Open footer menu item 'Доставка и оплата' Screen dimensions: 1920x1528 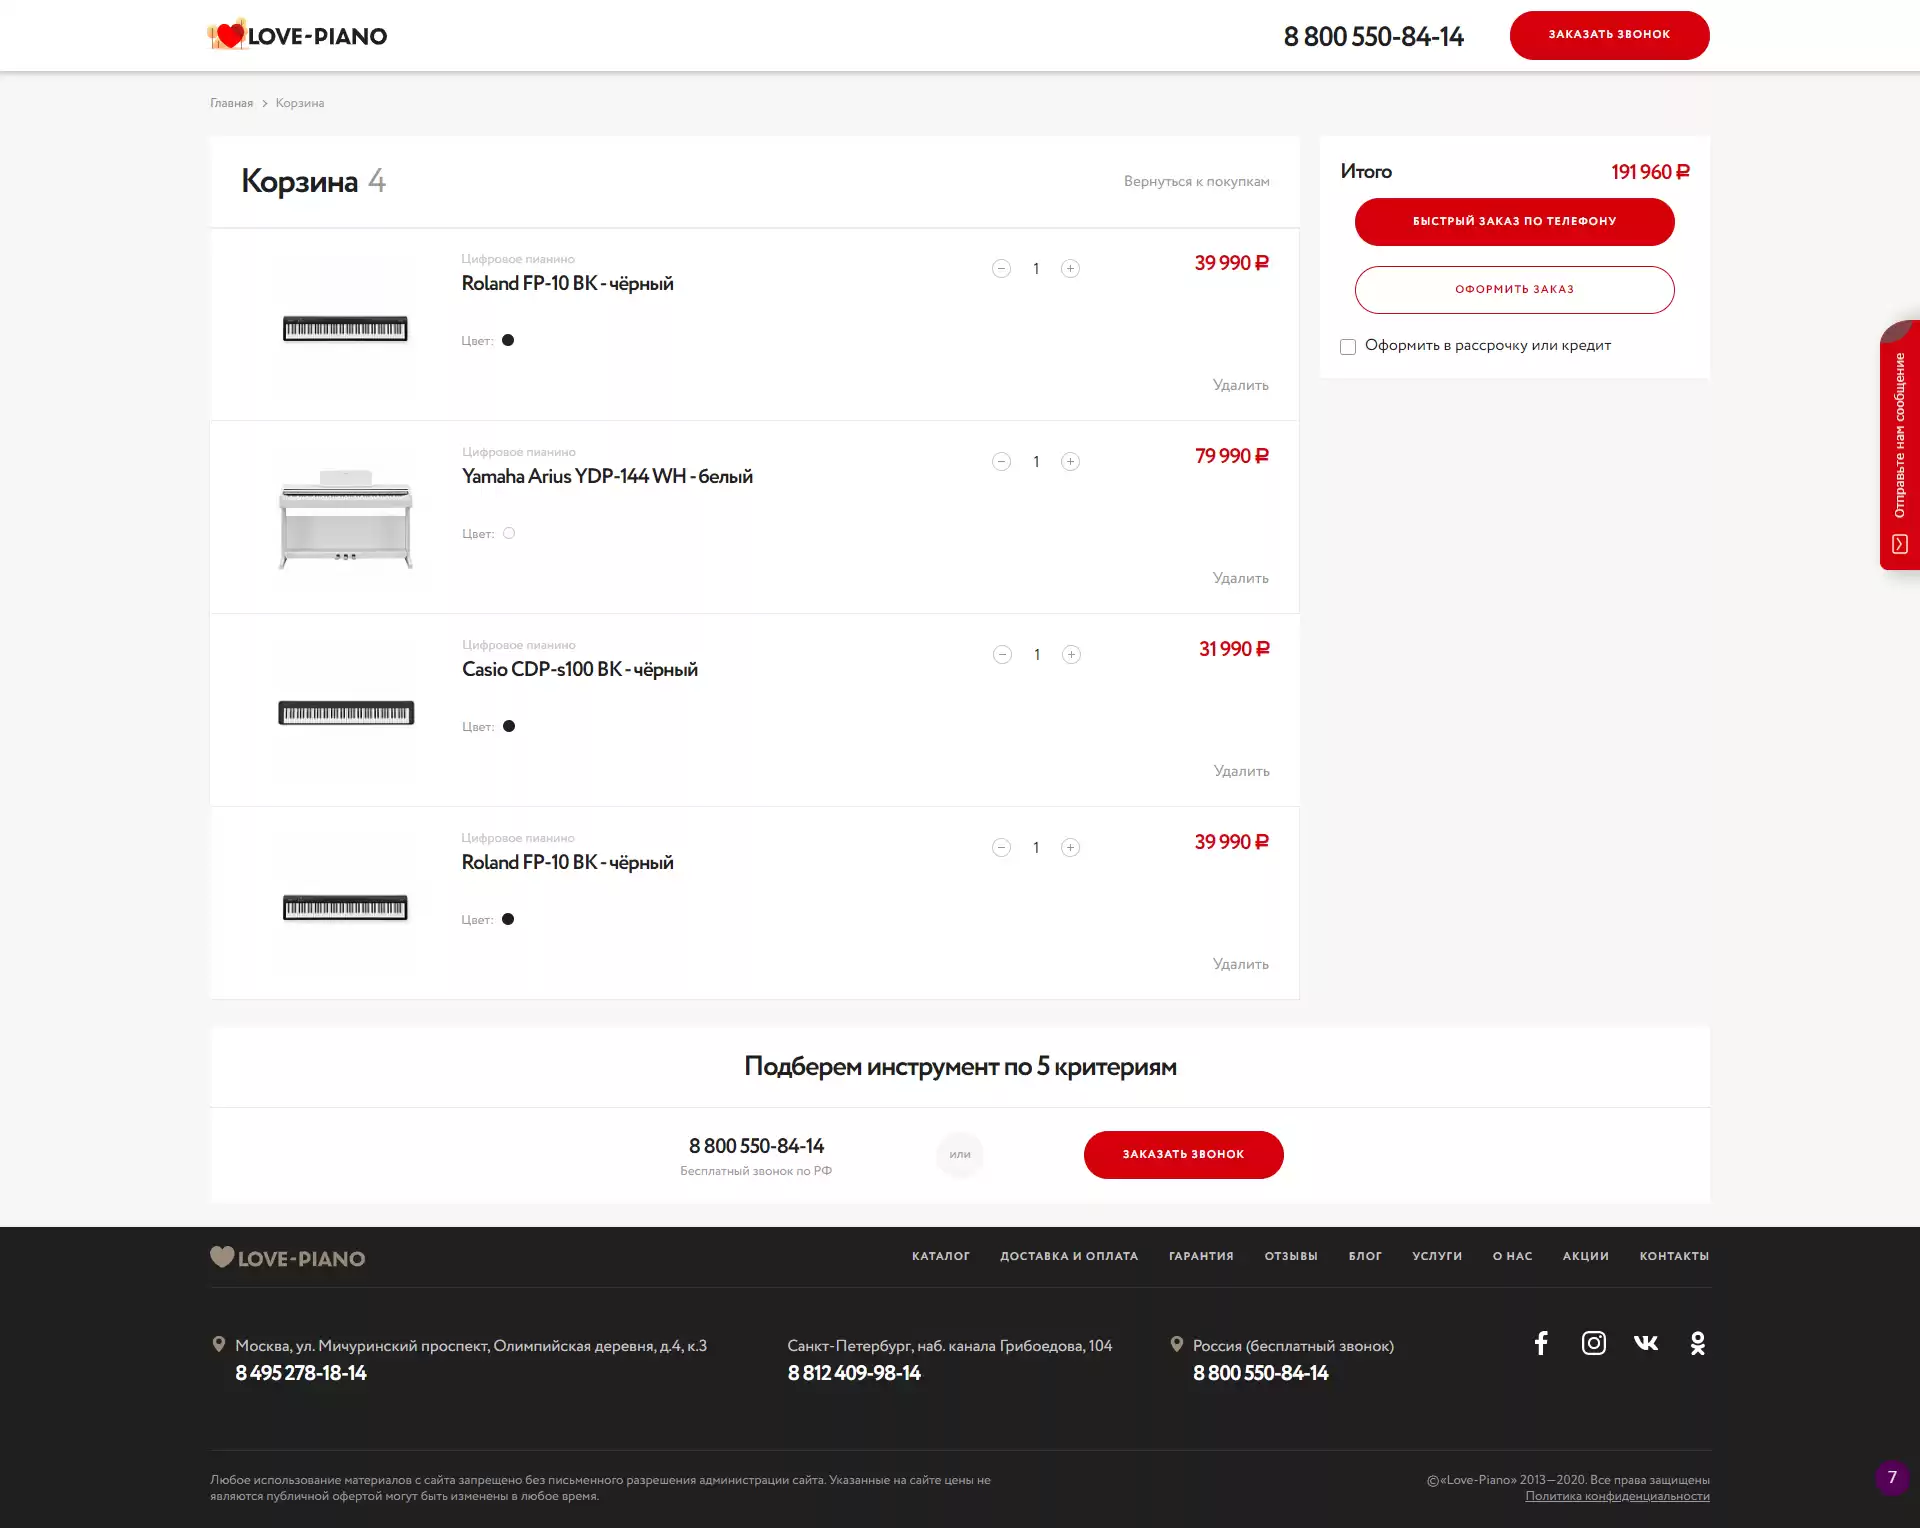(x=1069, y=1256)
